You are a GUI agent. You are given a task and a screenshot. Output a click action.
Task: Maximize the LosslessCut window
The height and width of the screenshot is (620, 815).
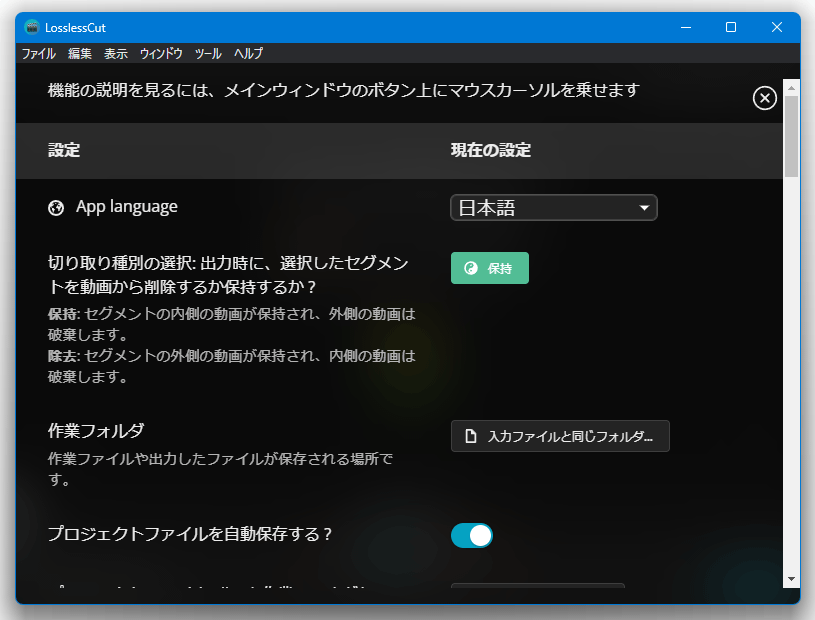point(731,27)
